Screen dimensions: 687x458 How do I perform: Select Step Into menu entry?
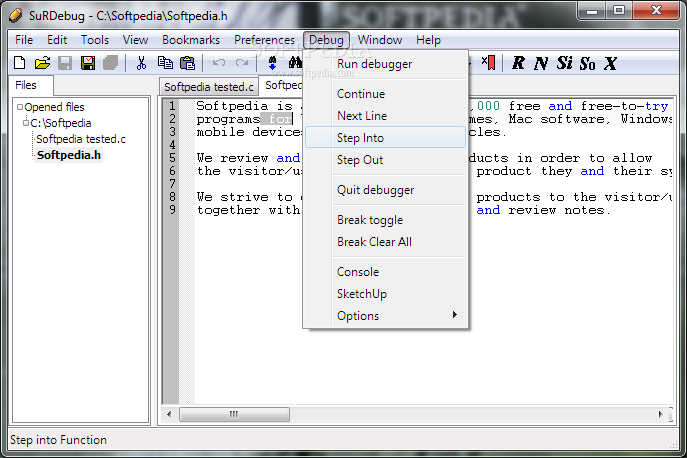[386, 138]
